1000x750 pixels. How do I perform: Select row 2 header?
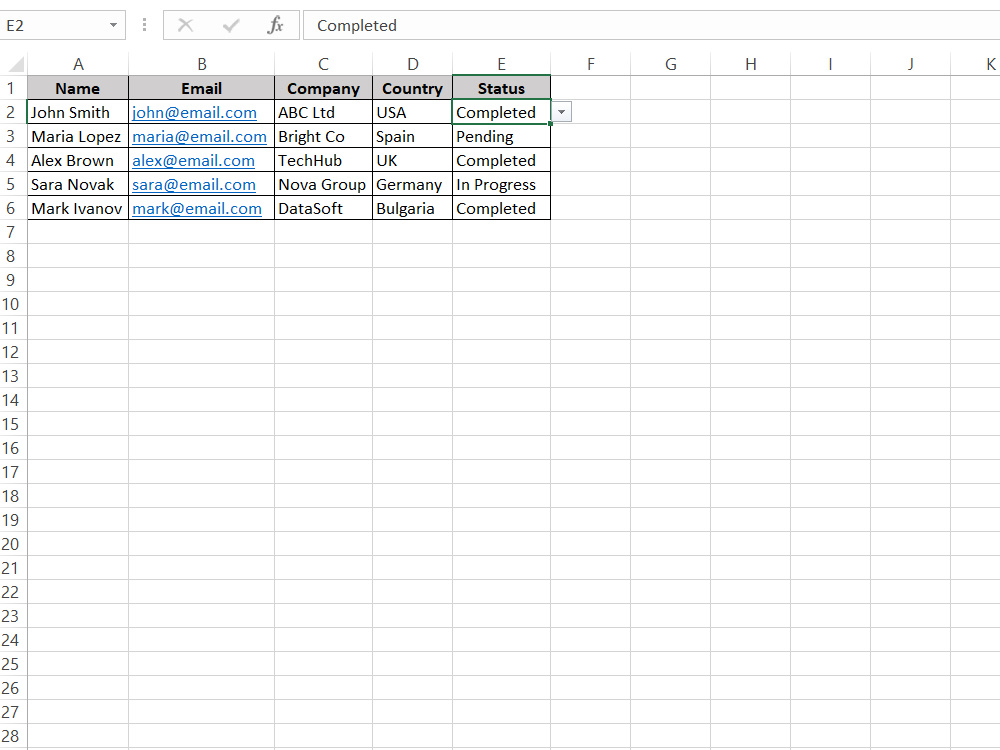[11, 112]
